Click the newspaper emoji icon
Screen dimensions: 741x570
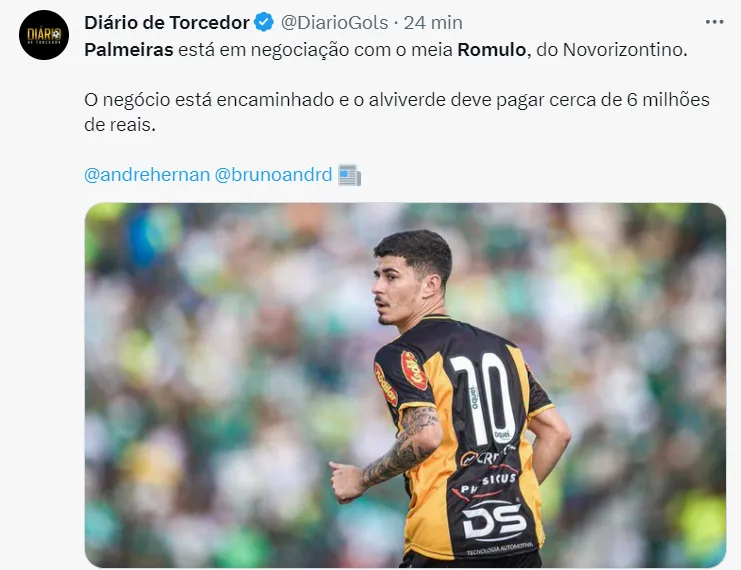(350, 175)
